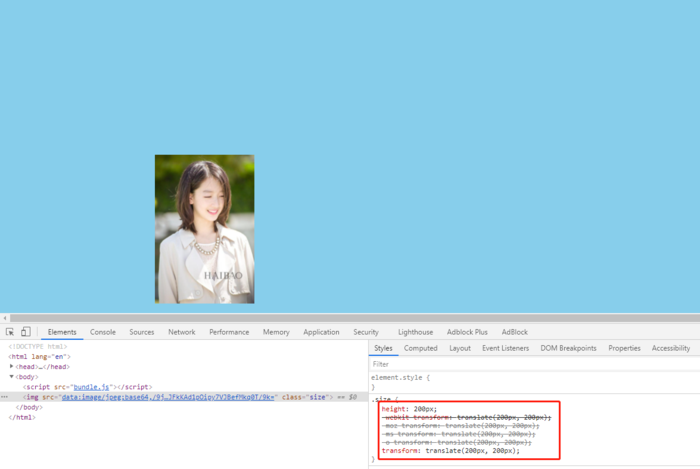The height and width of the screenshot is (469, 700).
Task: Open the Lighthouse tab
Action: point(415,332)
